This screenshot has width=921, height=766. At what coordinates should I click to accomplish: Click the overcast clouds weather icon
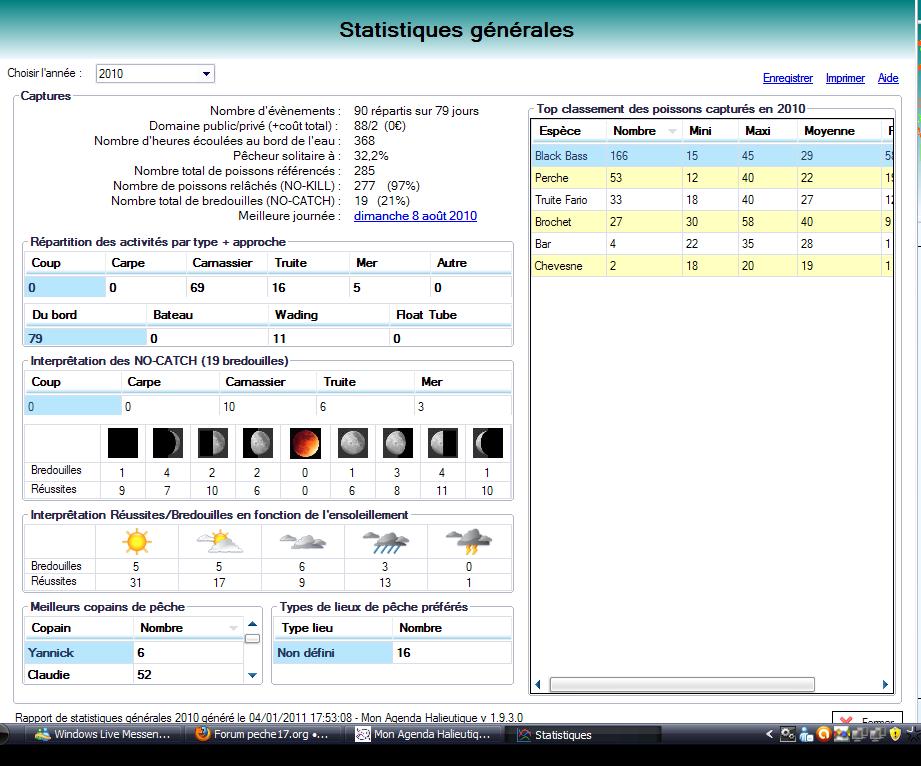click(302, 541)
